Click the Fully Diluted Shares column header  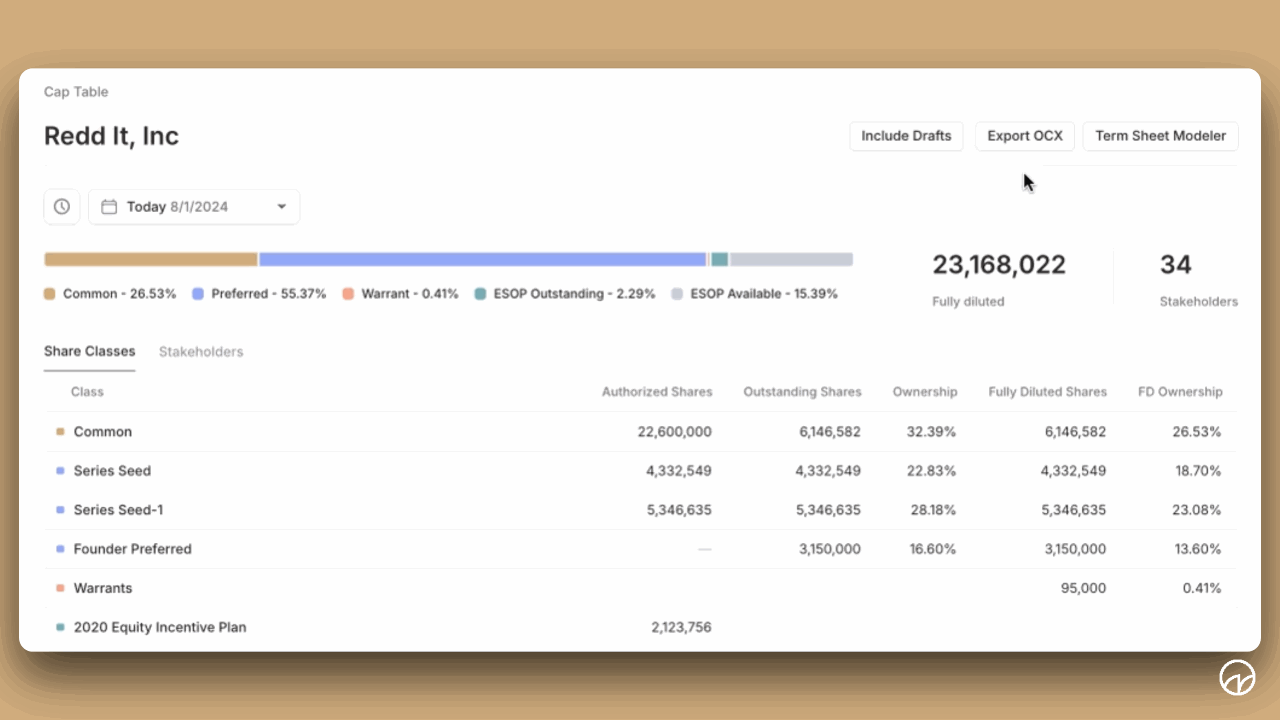pos(1047,392)
